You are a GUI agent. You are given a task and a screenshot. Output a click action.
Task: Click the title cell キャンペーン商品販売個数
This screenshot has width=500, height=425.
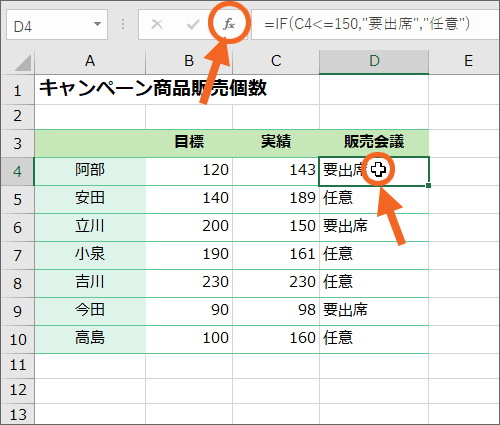pyautogui.click(x=153, y=89)
